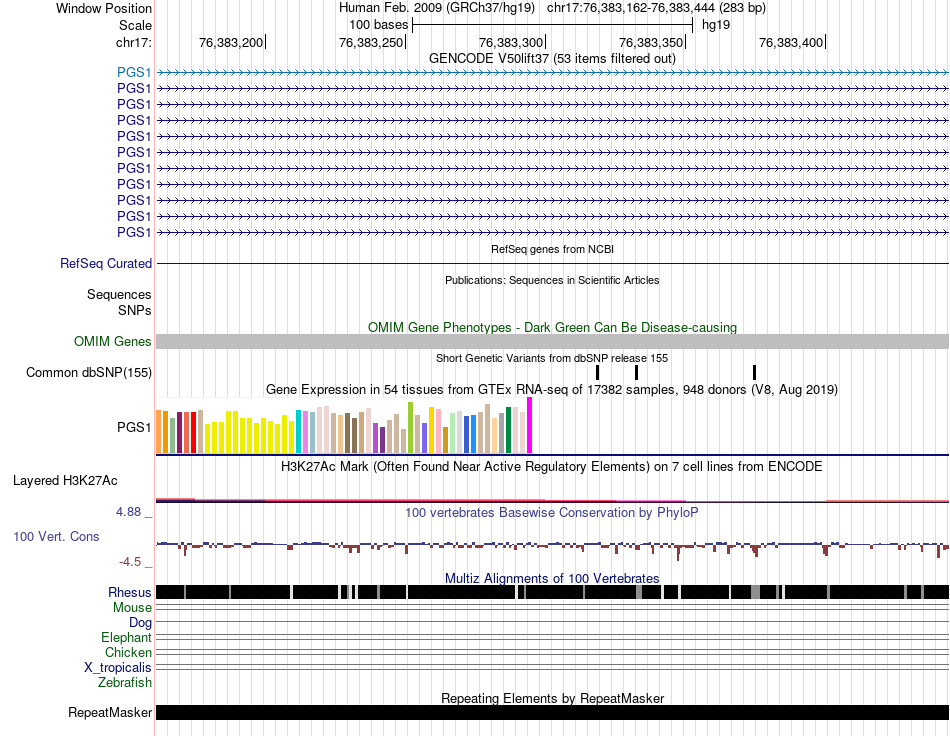Viewport: 950px width, 736px height.
Task: Click the chr17:76,383,162-76,383,444 position text
Action: tap(656, 8)
